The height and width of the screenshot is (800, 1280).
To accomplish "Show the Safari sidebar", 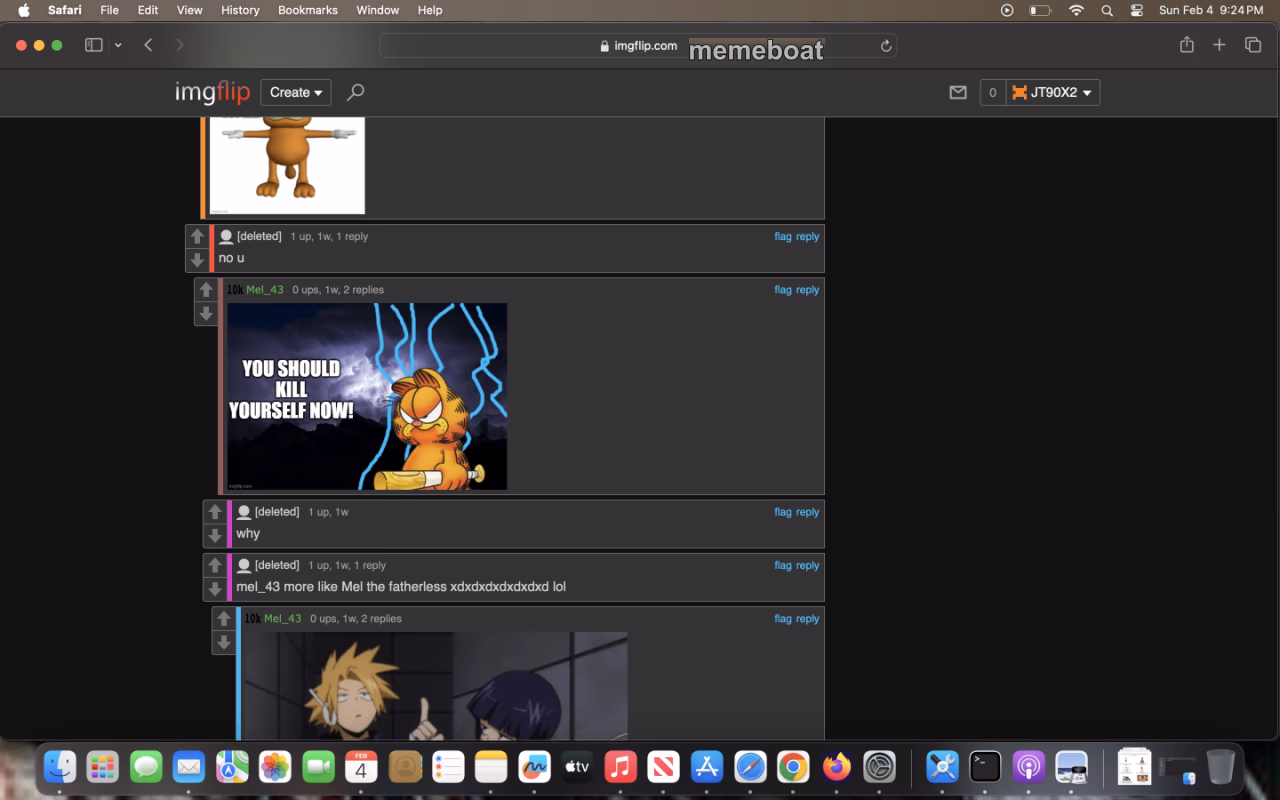I will coord(94,45).
